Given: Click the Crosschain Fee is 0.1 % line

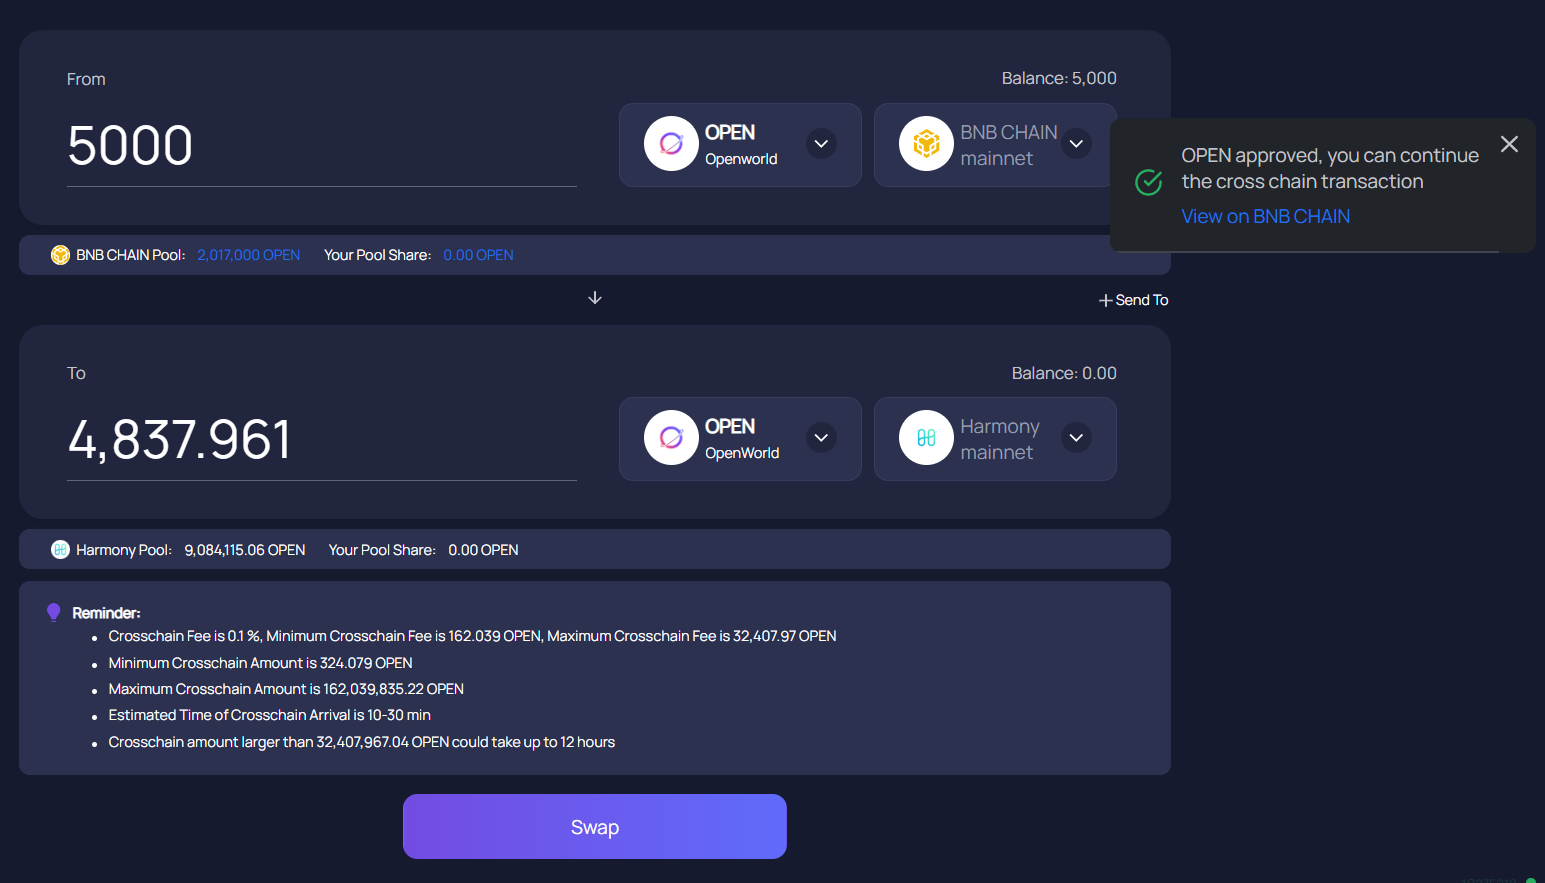Looking at the screenshot, I should pos(472,636).
